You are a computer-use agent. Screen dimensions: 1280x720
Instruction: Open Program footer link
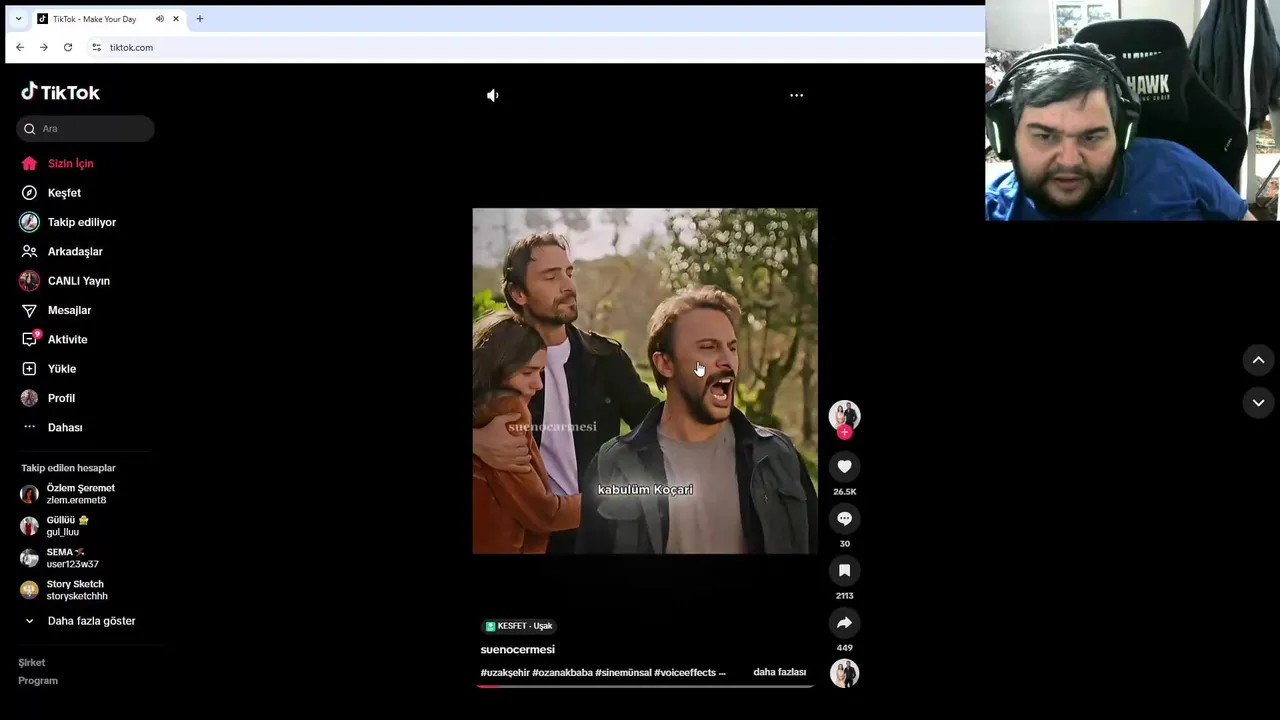click(38, 680)
